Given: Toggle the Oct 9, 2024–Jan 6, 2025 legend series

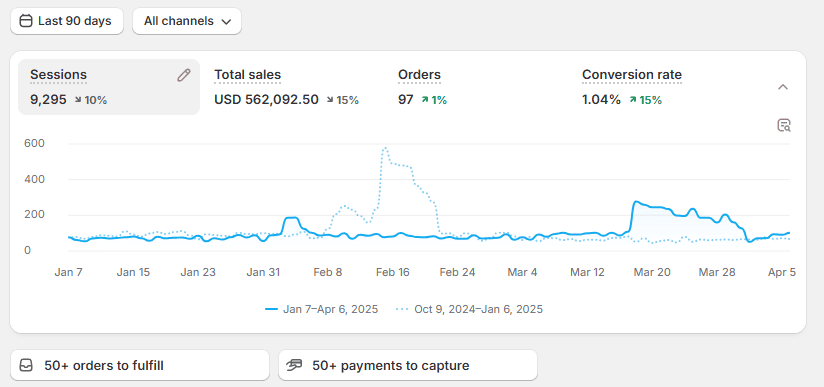Looking at the screenshot, I should [469, 309].
